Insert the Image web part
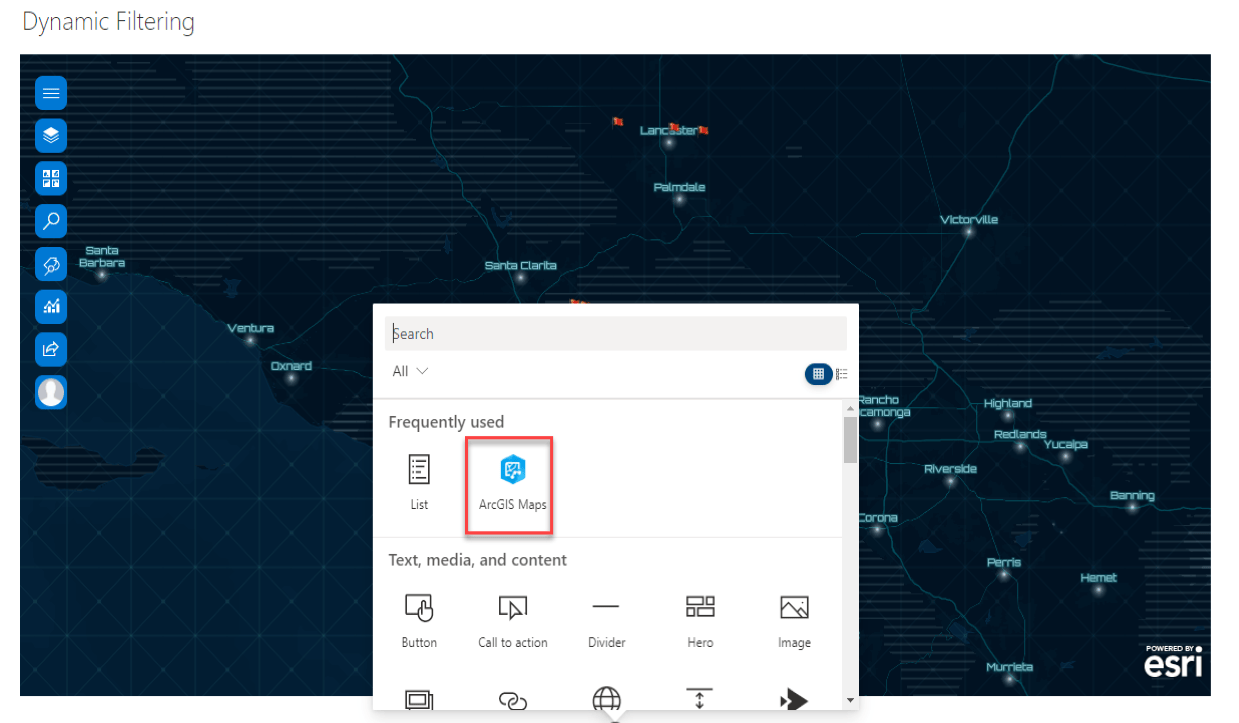This screenshot has height=723, width=1239. click(x=794, y=620)
